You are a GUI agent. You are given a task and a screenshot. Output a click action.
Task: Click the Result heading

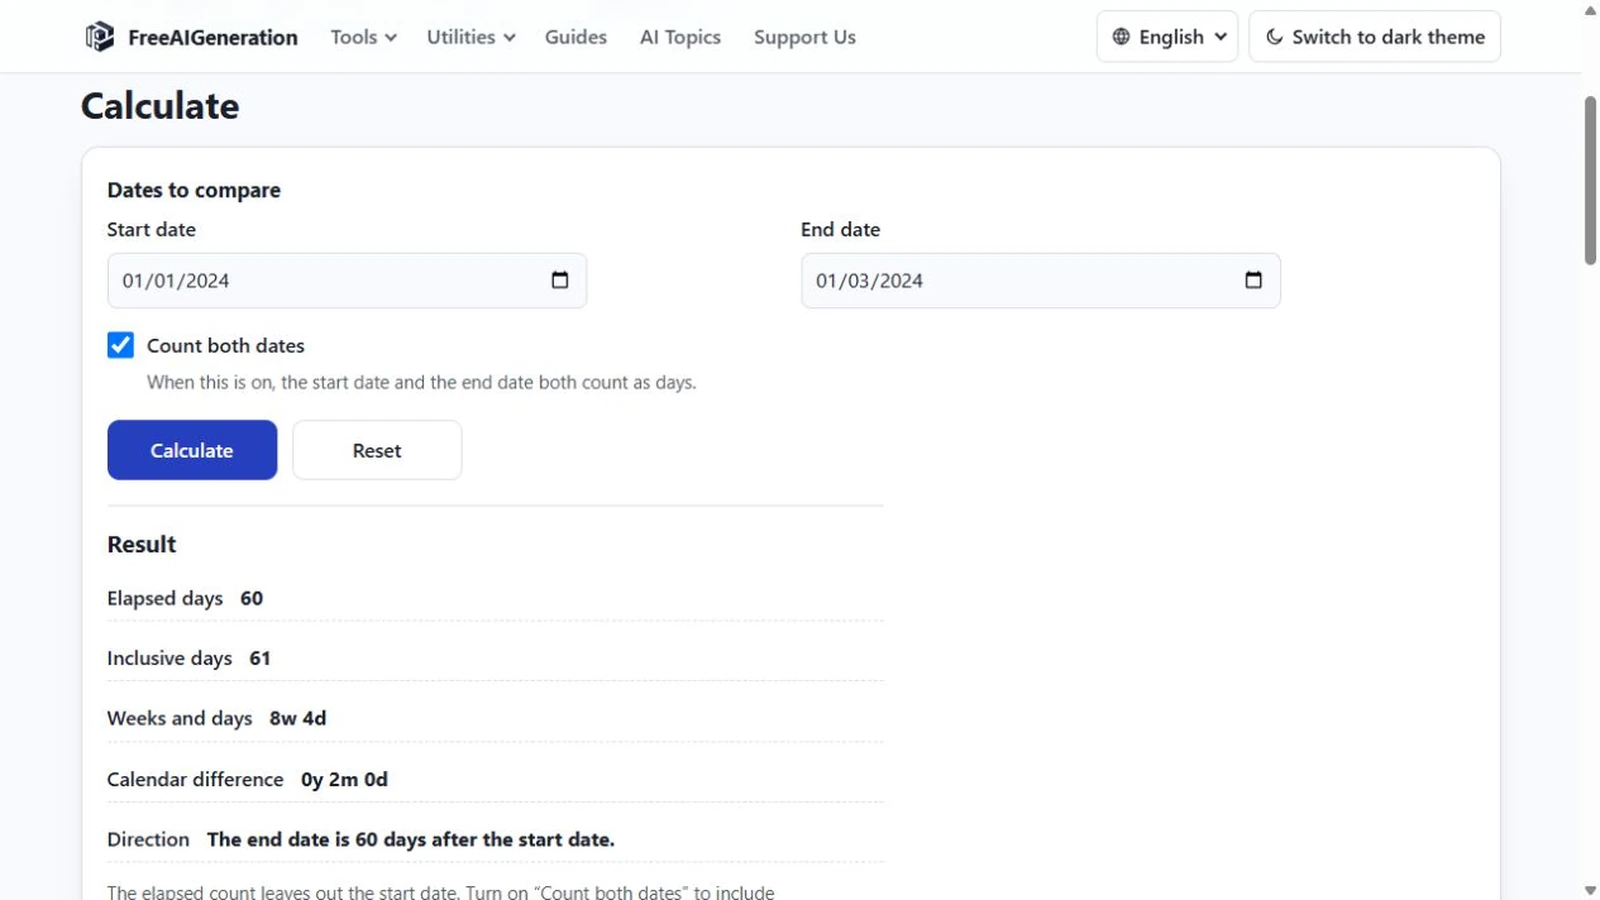[x=141, y=544]
